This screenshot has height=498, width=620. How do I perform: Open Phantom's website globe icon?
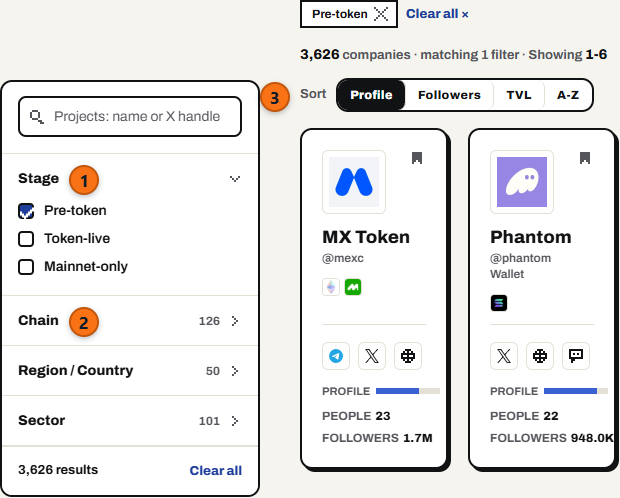point(540,356)
